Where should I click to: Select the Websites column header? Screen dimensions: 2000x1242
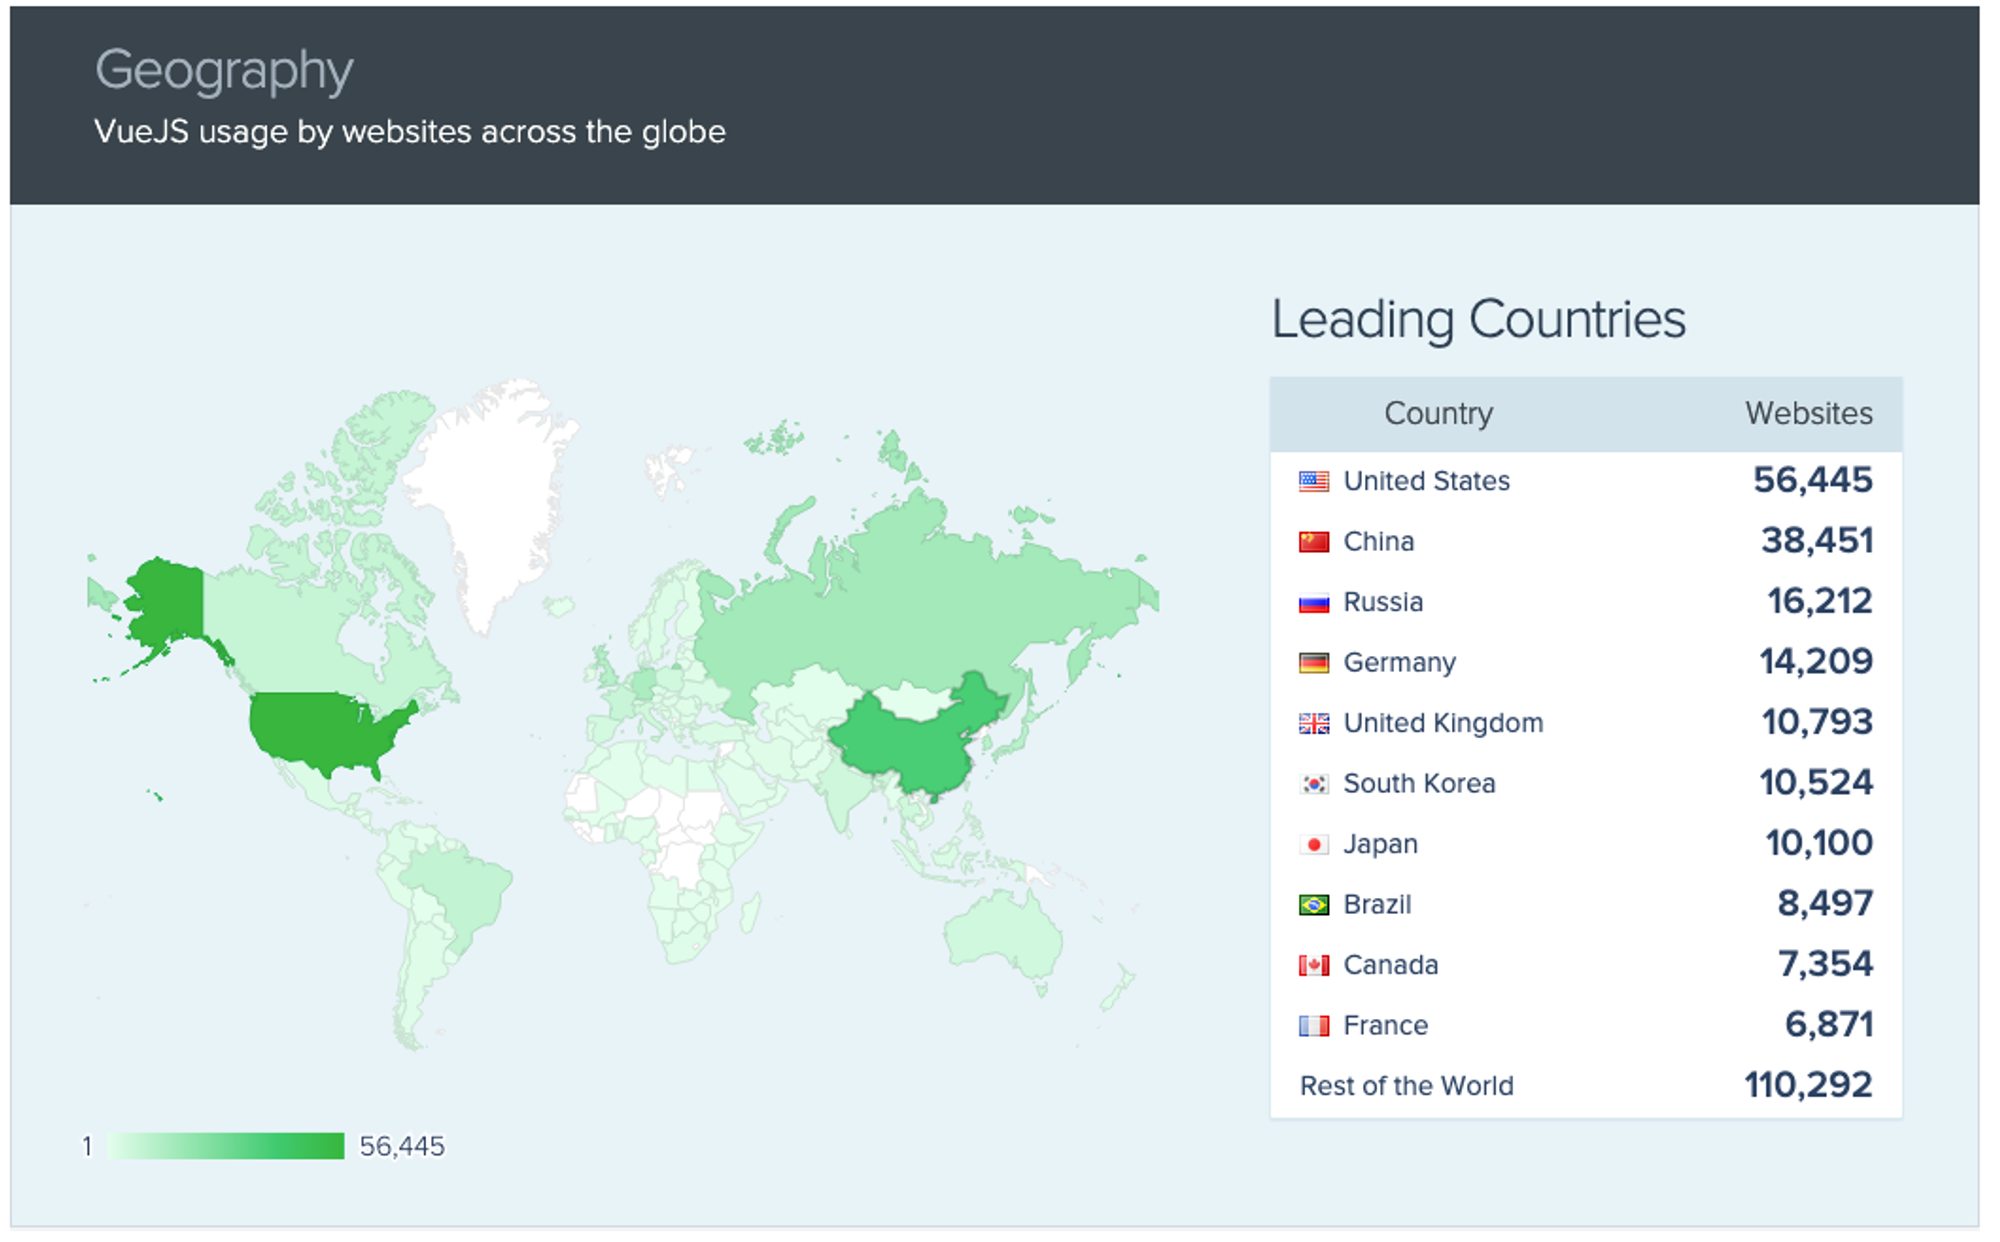[x=1808, y=414]
